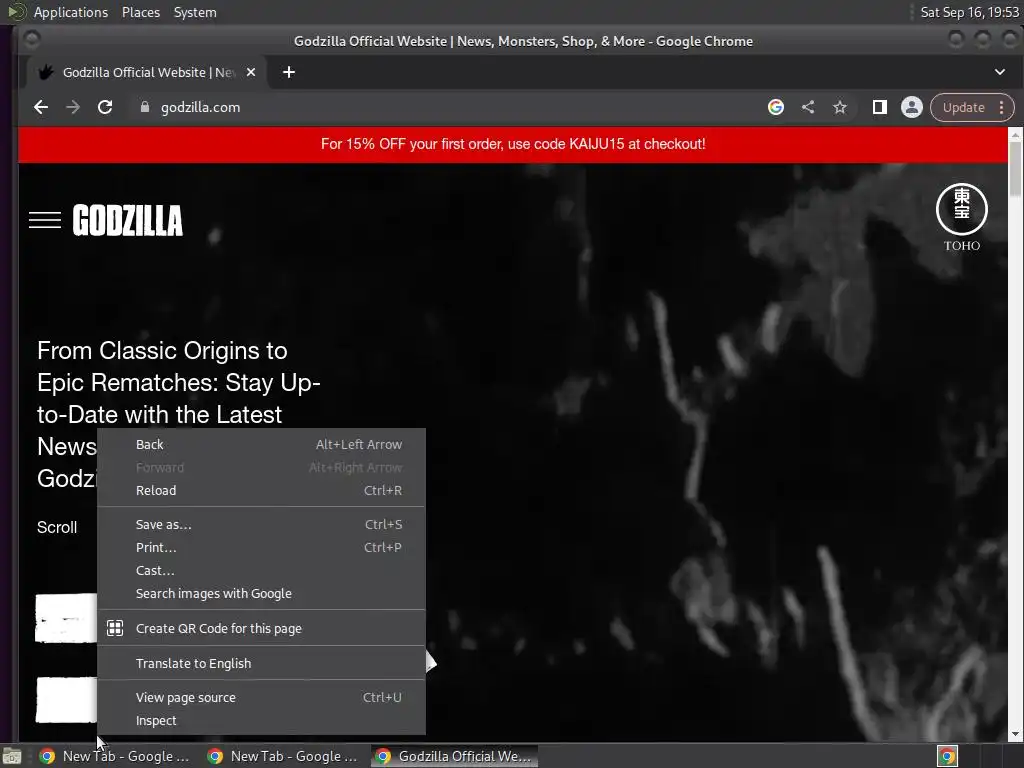Expand the tab search chevron
Image resolution: width=1024 pixels, height=768 pixels.
(1000, 72)
